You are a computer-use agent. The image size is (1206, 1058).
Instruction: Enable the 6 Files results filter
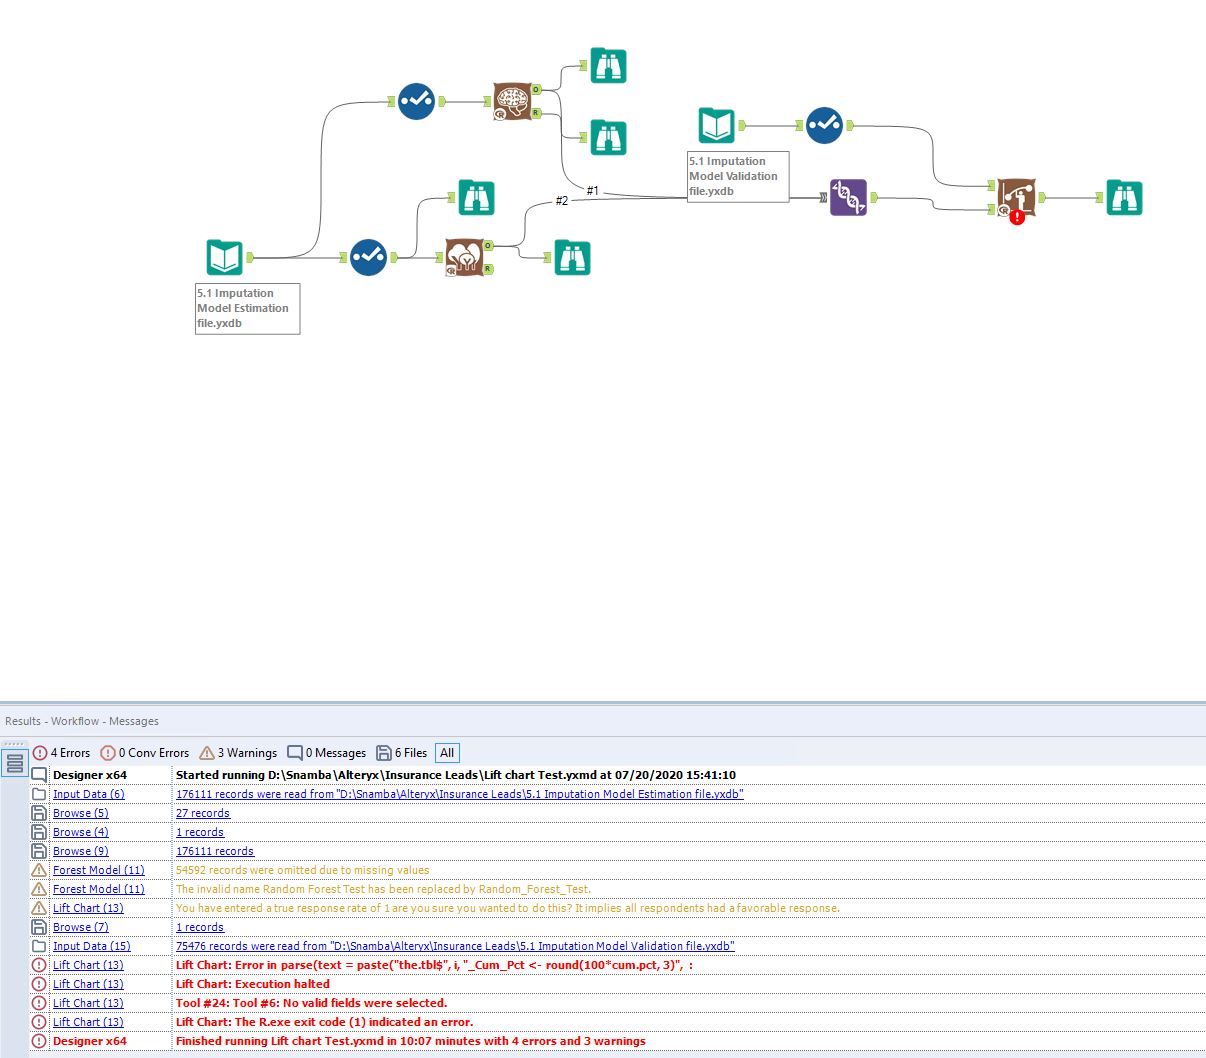(x=404, y=753)
